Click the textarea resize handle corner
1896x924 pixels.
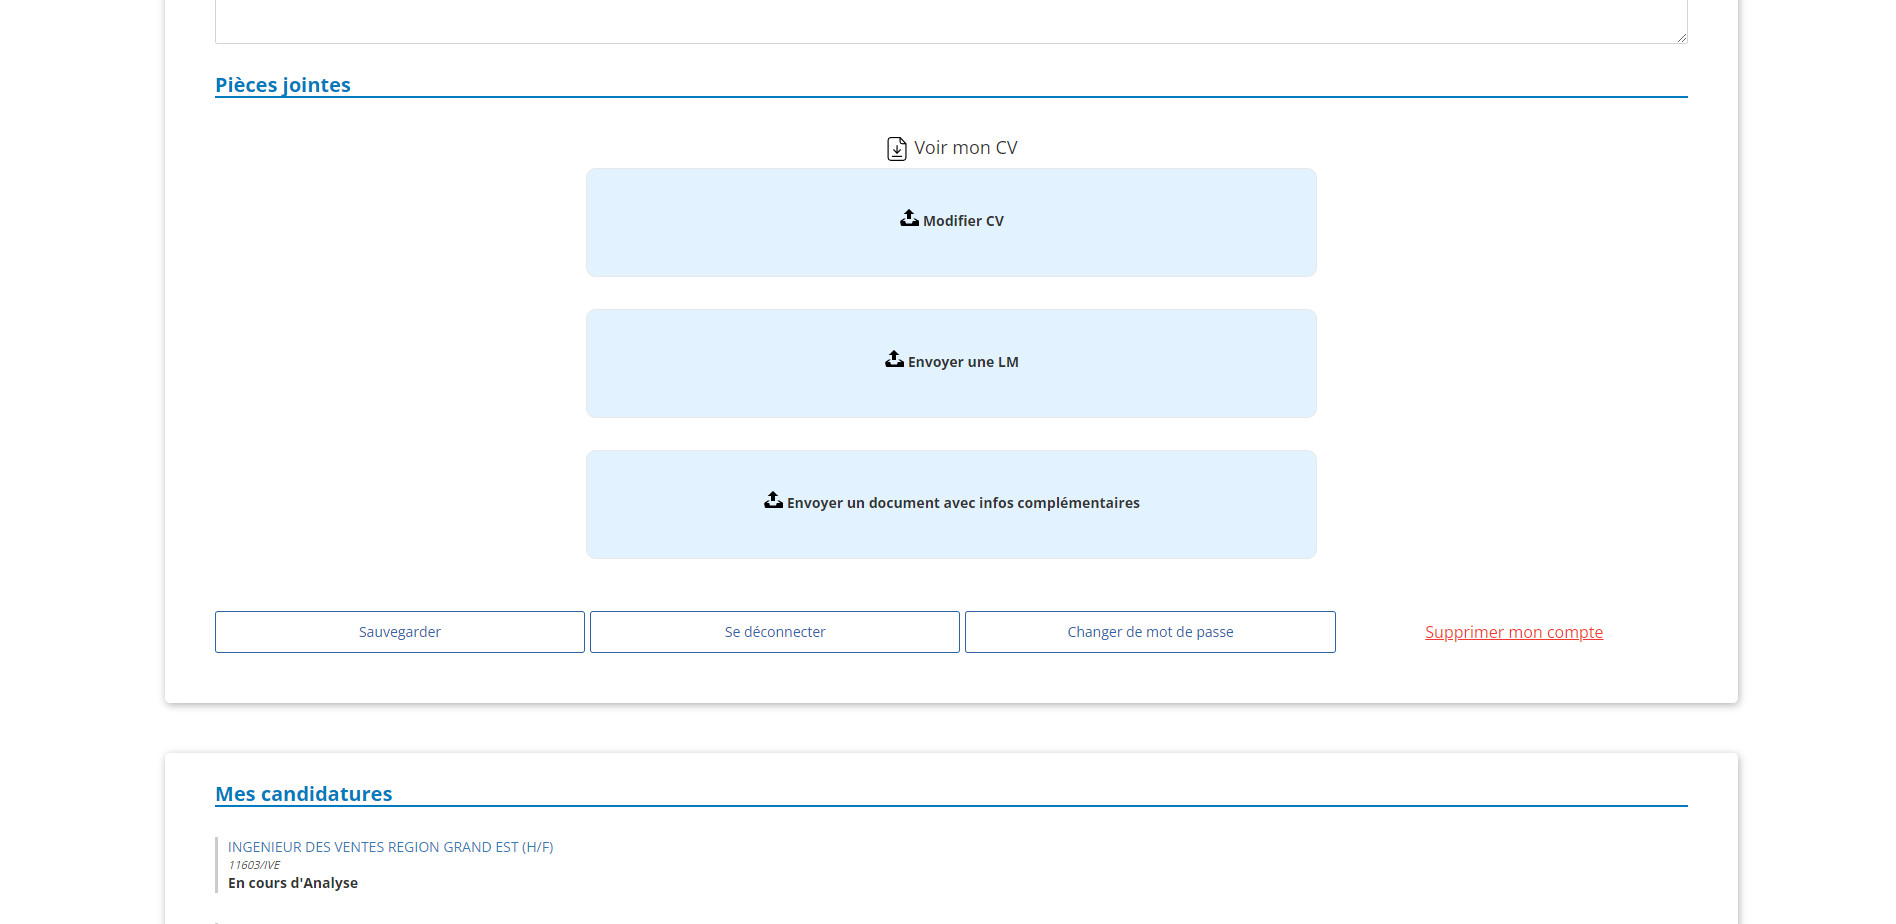(x=1682, y=38)
